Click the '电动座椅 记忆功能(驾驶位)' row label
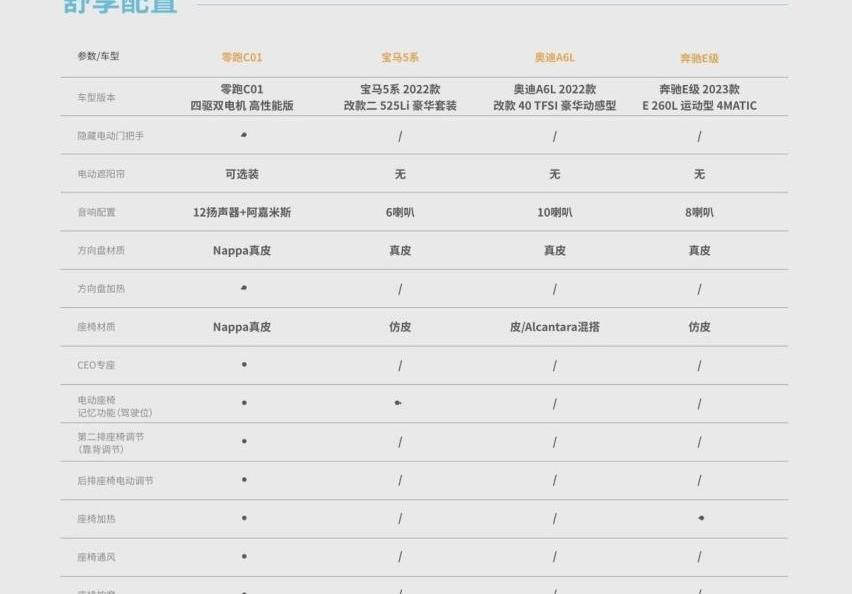 coord(115,407)
